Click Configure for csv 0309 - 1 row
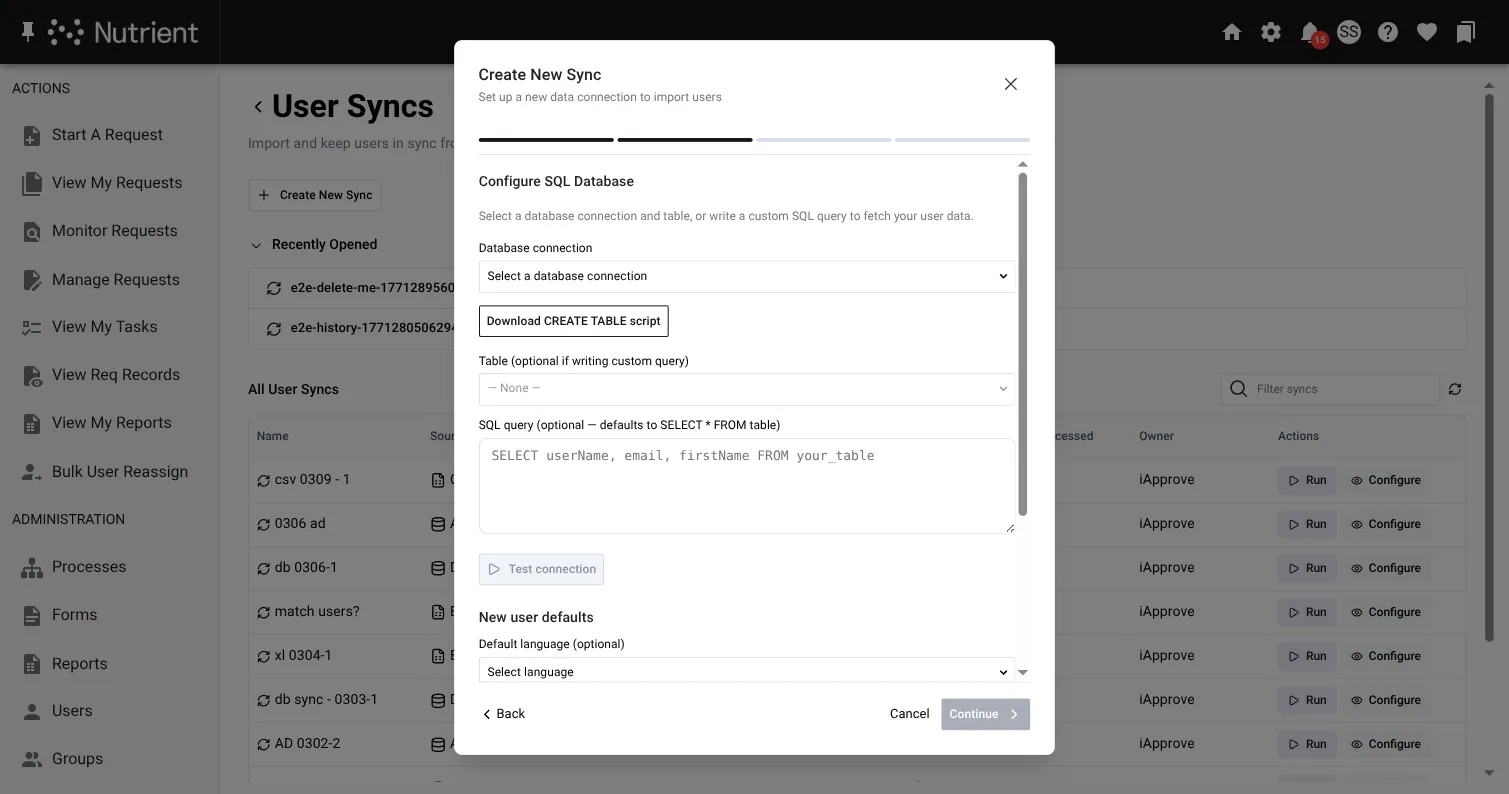 pyautogui.click(x=1386, y=480)
